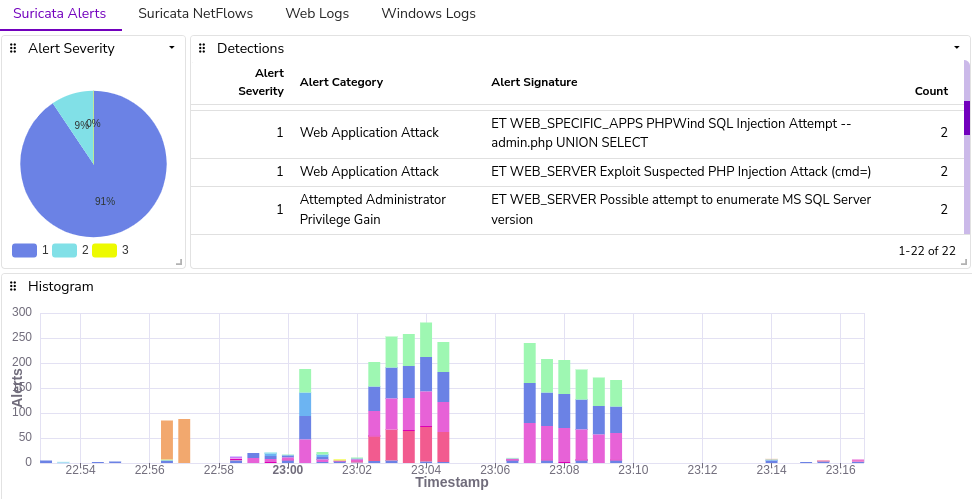Switch to the Suricata NetFlows tab
The width and height of the screenshot is (972, 499).
(x=196, y=14)
